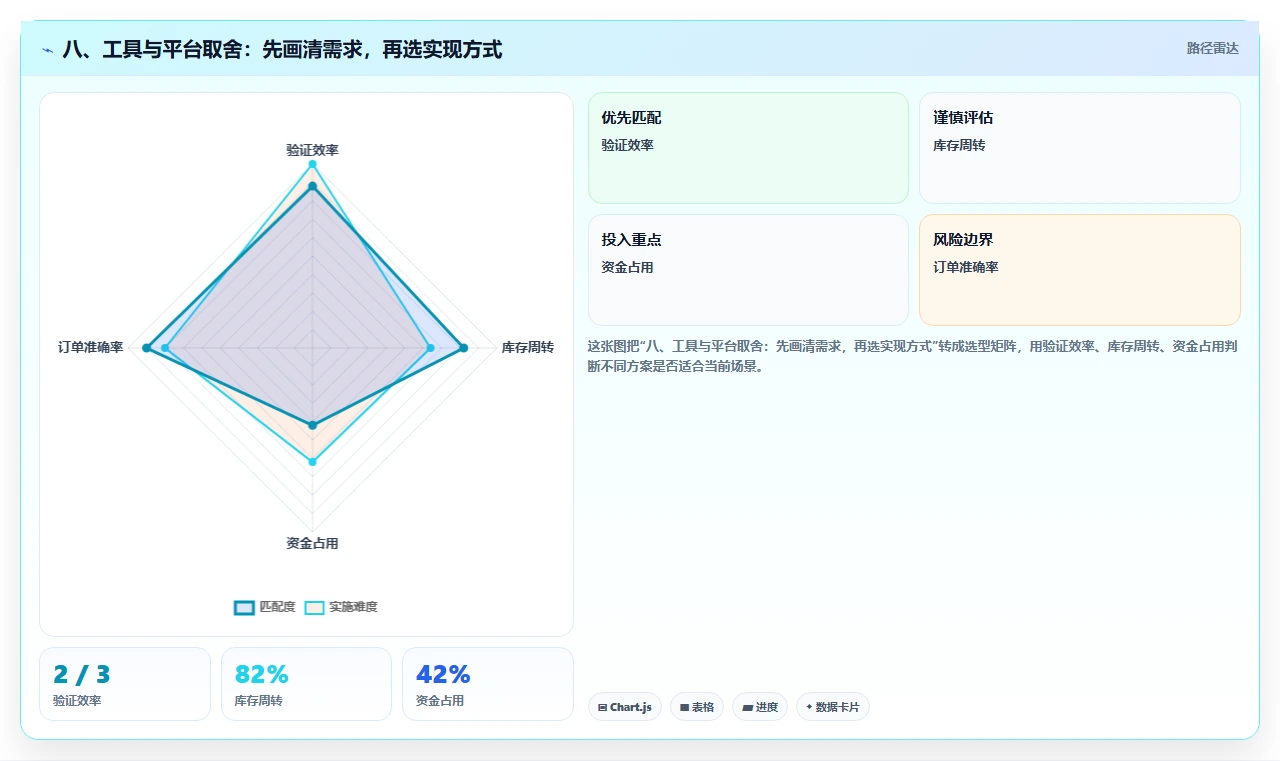Click the 实施难度 data point on 库存周转 axis
Screen dimensions: 1280x761
(430, 348)
